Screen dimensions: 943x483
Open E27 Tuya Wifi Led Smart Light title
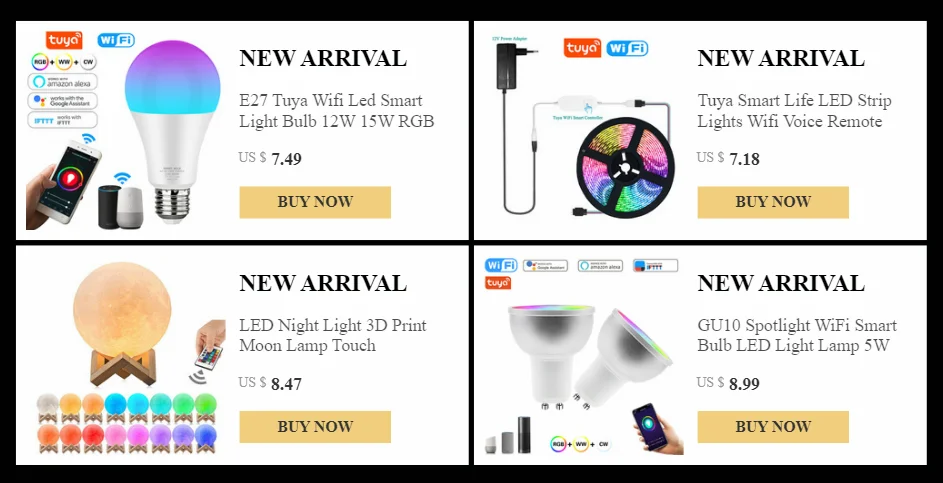point(337,111)
